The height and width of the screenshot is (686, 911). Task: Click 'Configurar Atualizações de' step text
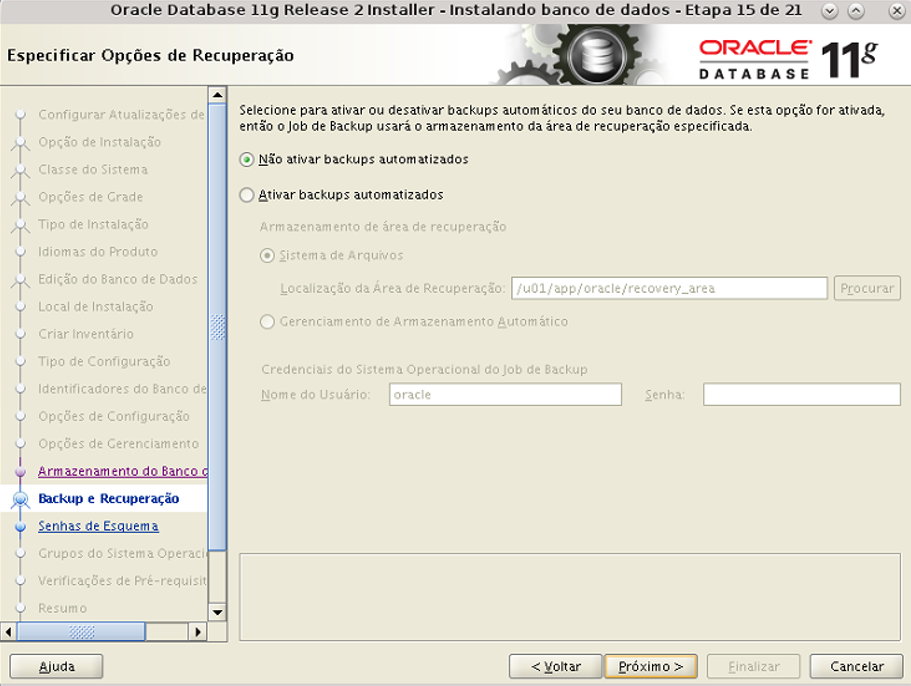[x=121, y=114]
